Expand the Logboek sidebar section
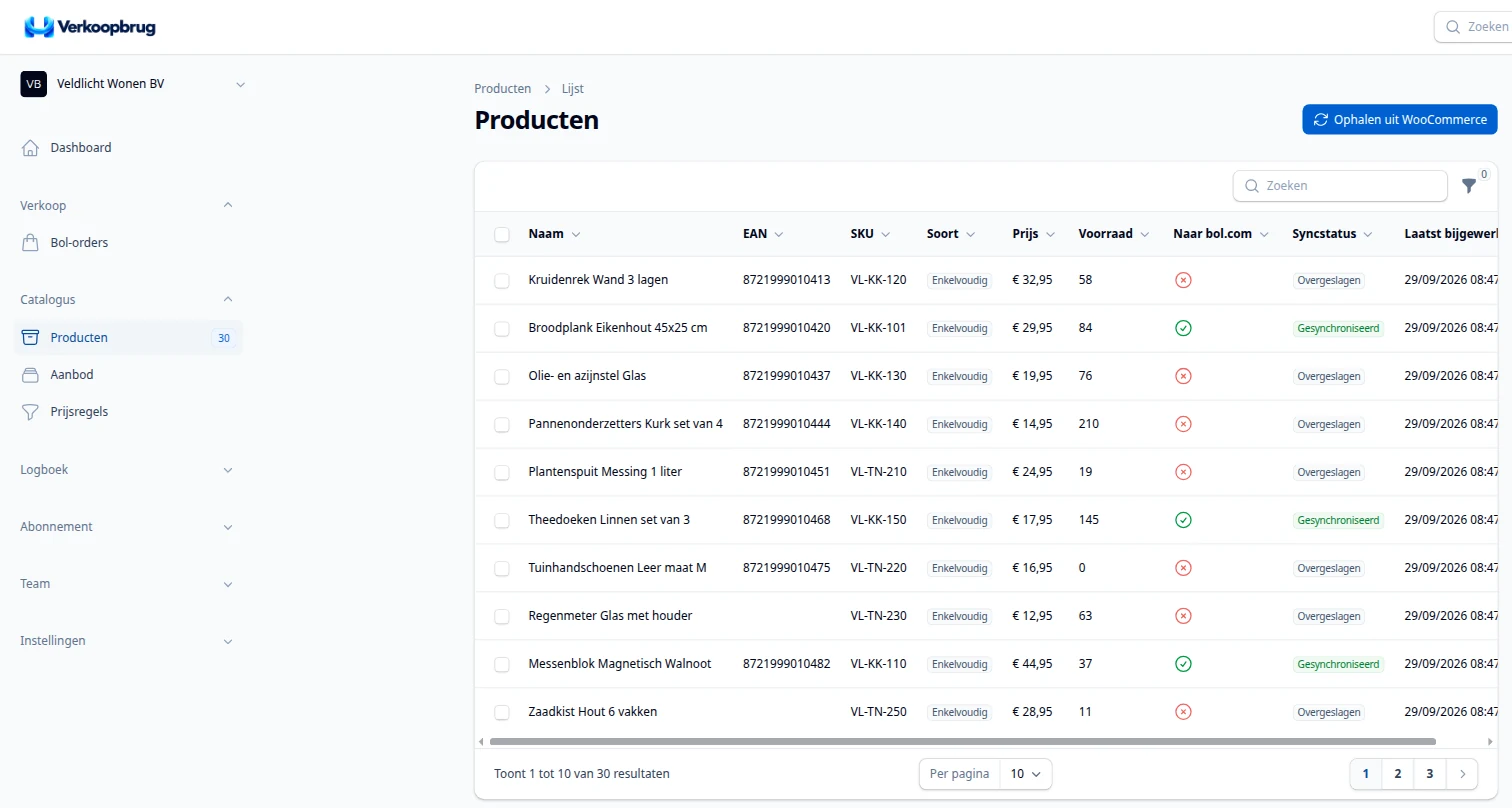Image resolution: width=1512 pixels, height=808 pixels. coord(127,470)
